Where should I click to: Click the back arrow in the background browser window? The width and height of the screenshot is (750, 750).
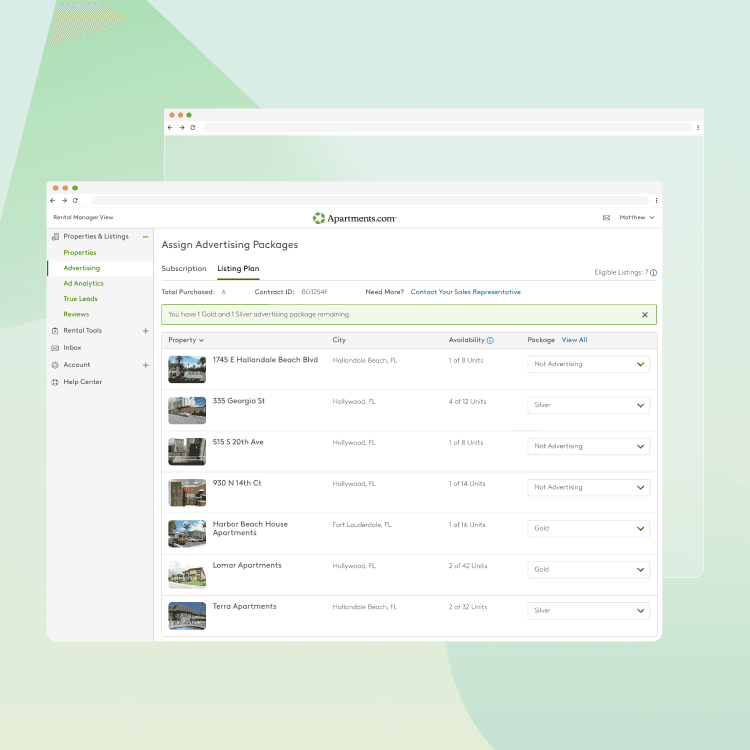click(170, 128)
